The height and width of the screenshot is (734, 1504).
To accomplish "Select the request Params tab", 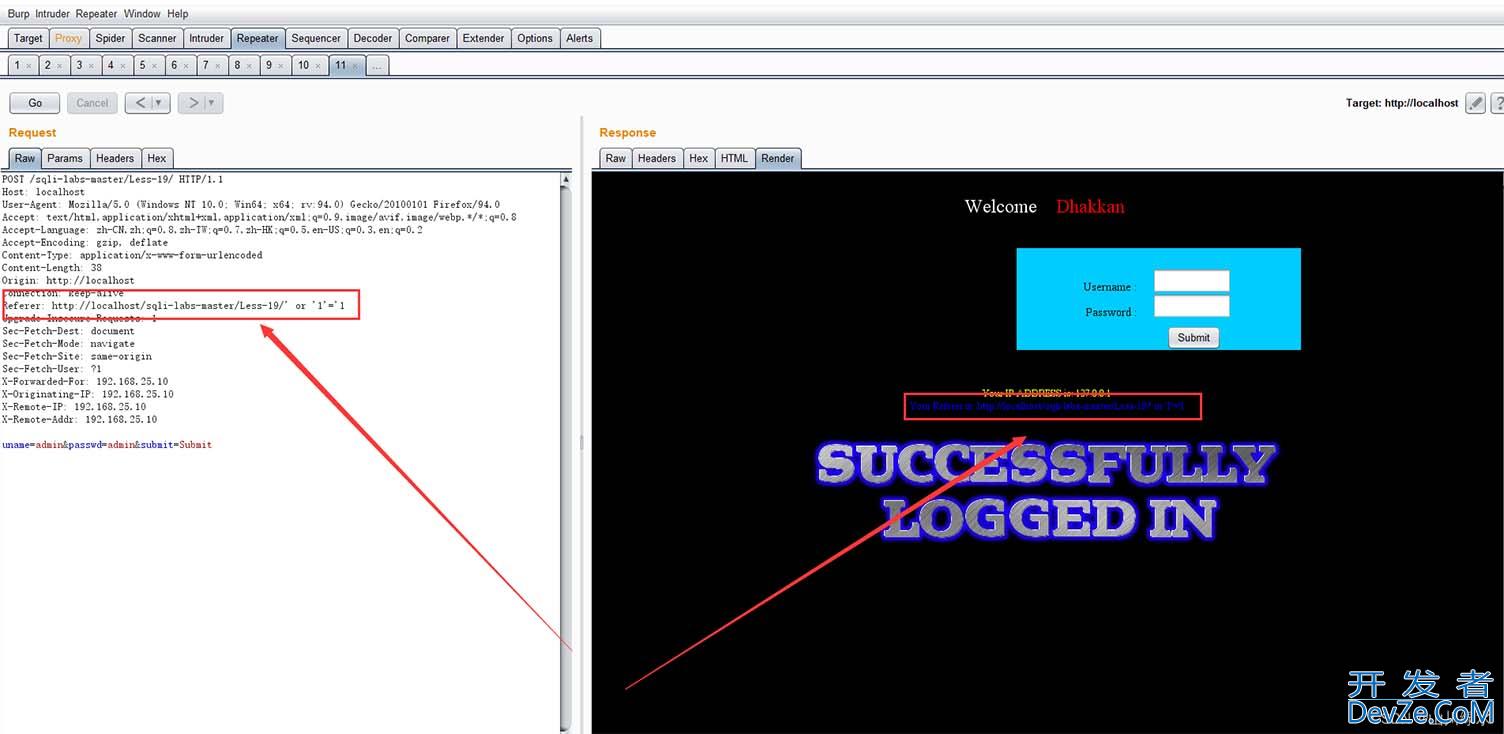I will point(65,158).
